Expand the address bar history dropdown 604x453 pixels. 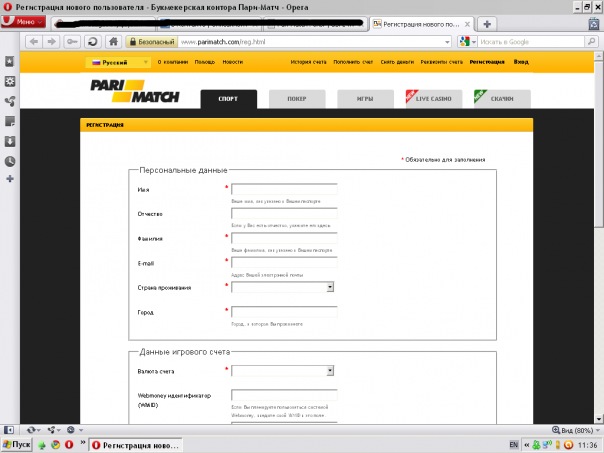(447, 42)
